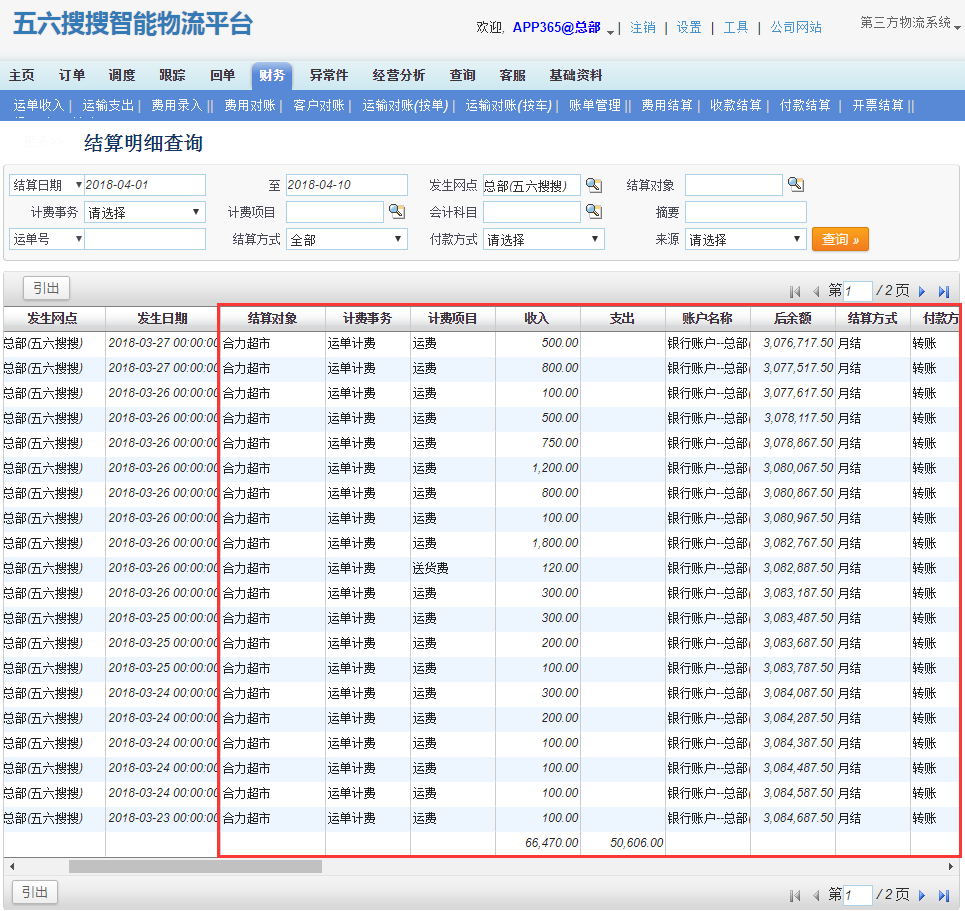965x911 pixels.
Task: Go to first page in bottom pager
Action: 795,895
